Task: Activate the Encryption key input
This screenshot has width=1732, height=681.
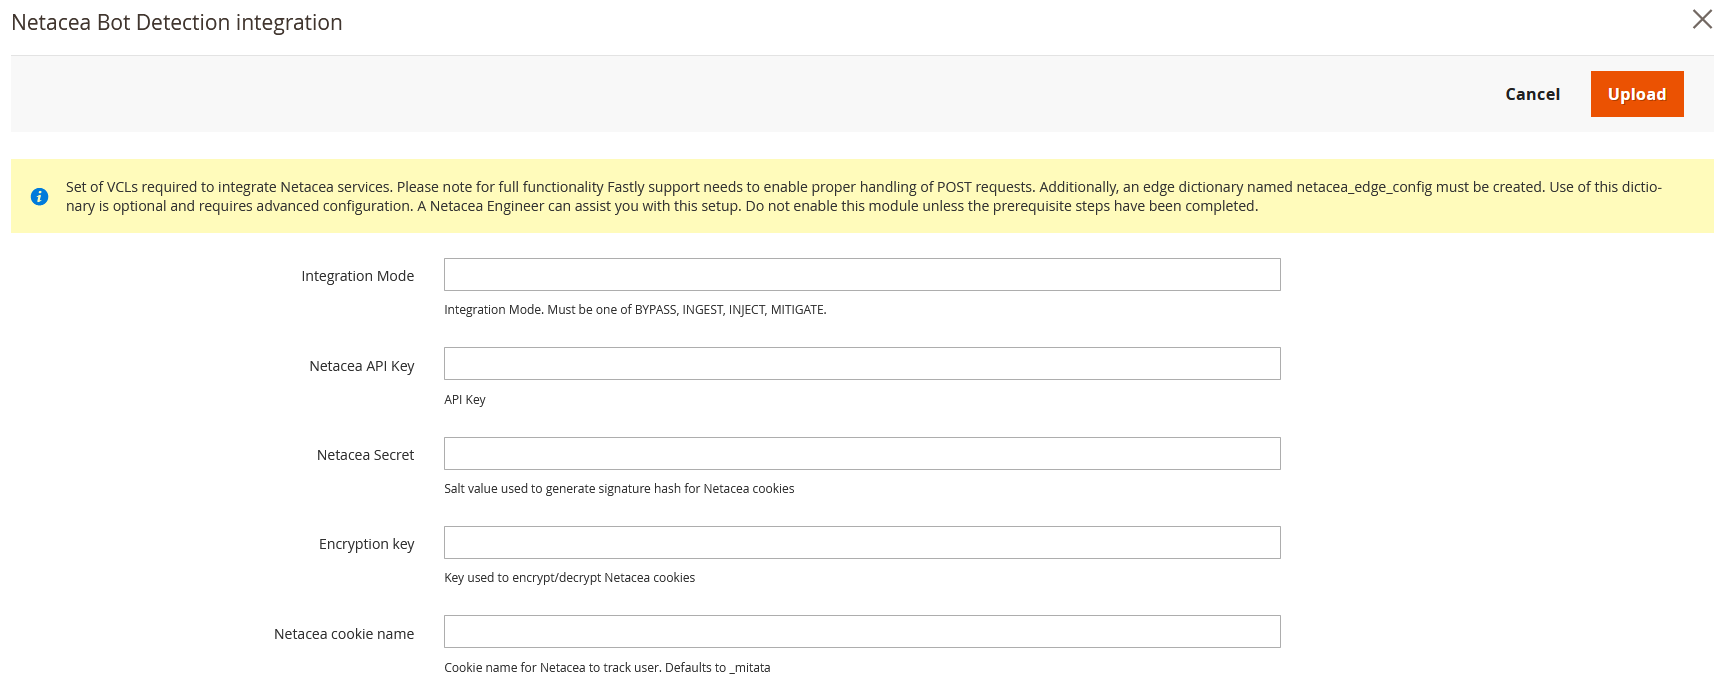Action: (x=861, y=543)
